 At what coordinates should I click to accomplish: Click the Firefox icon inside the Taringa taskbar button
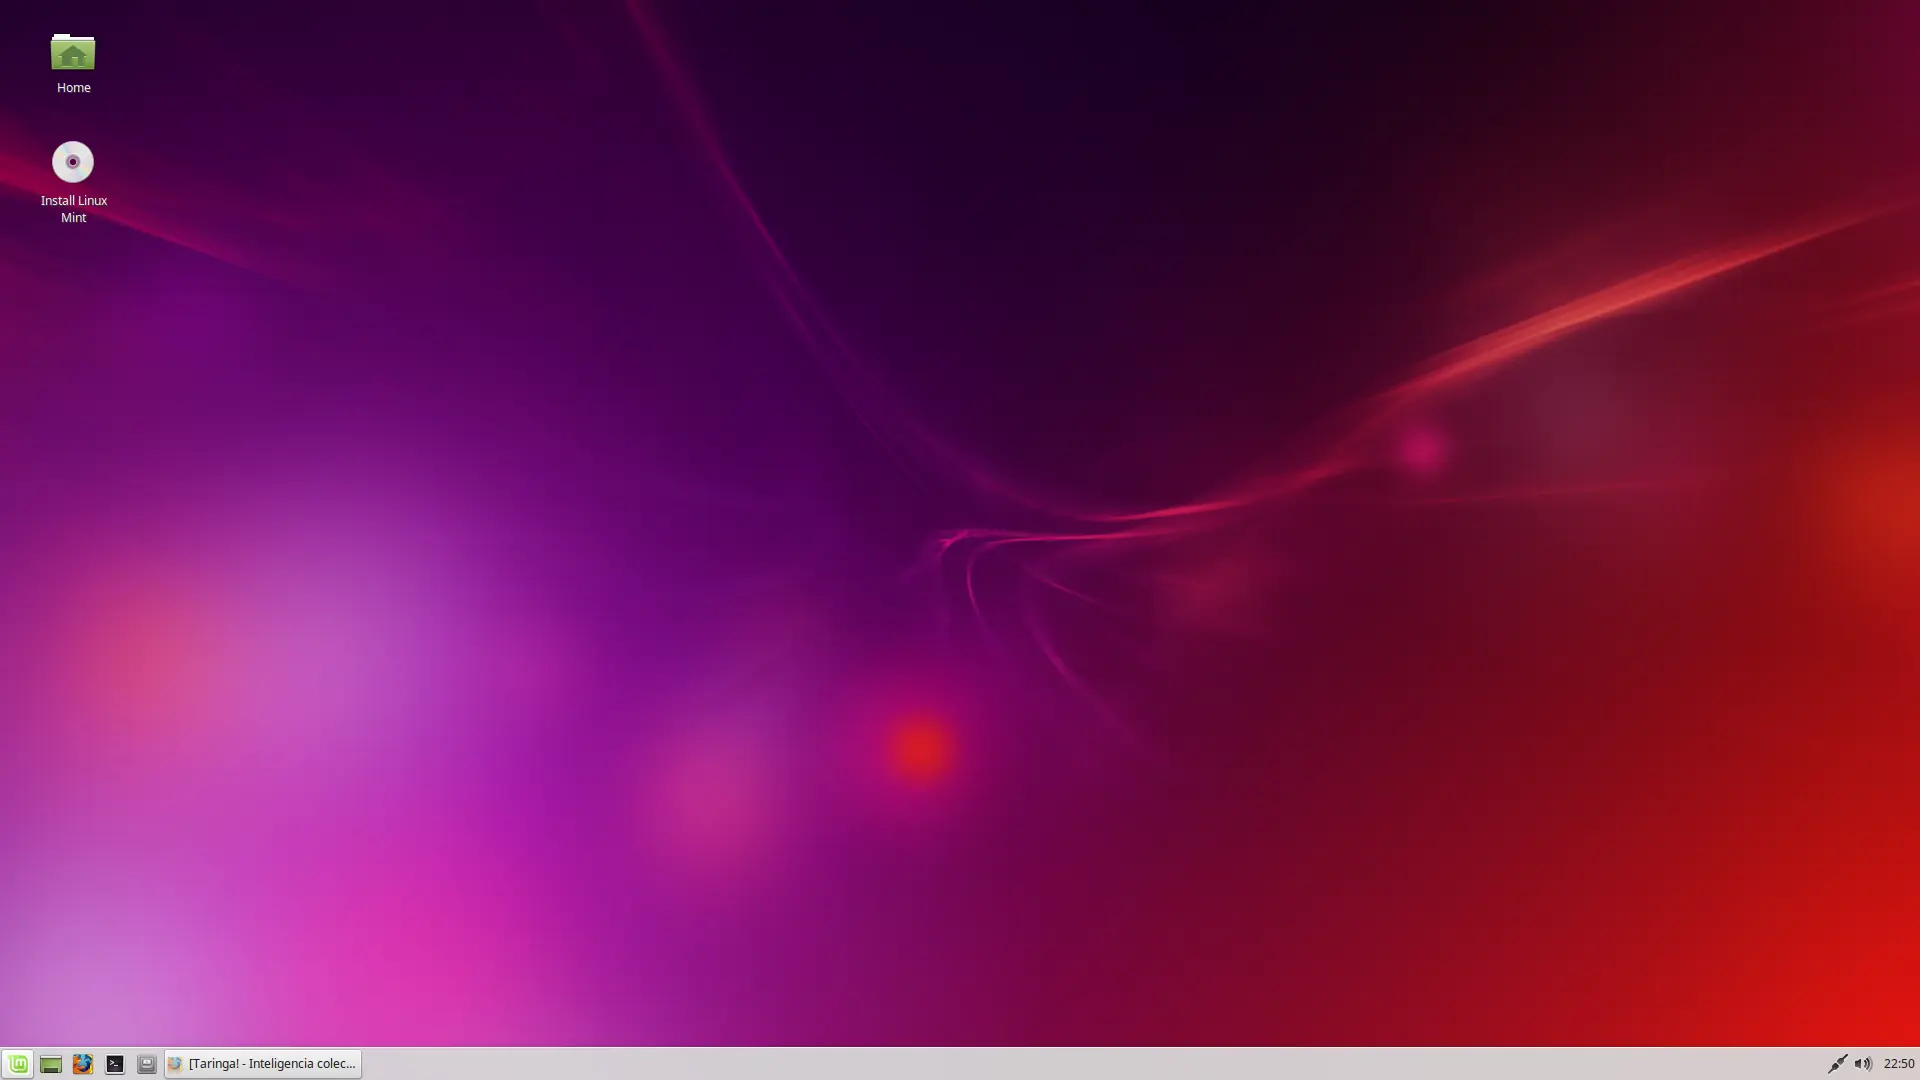[175, 1064]
